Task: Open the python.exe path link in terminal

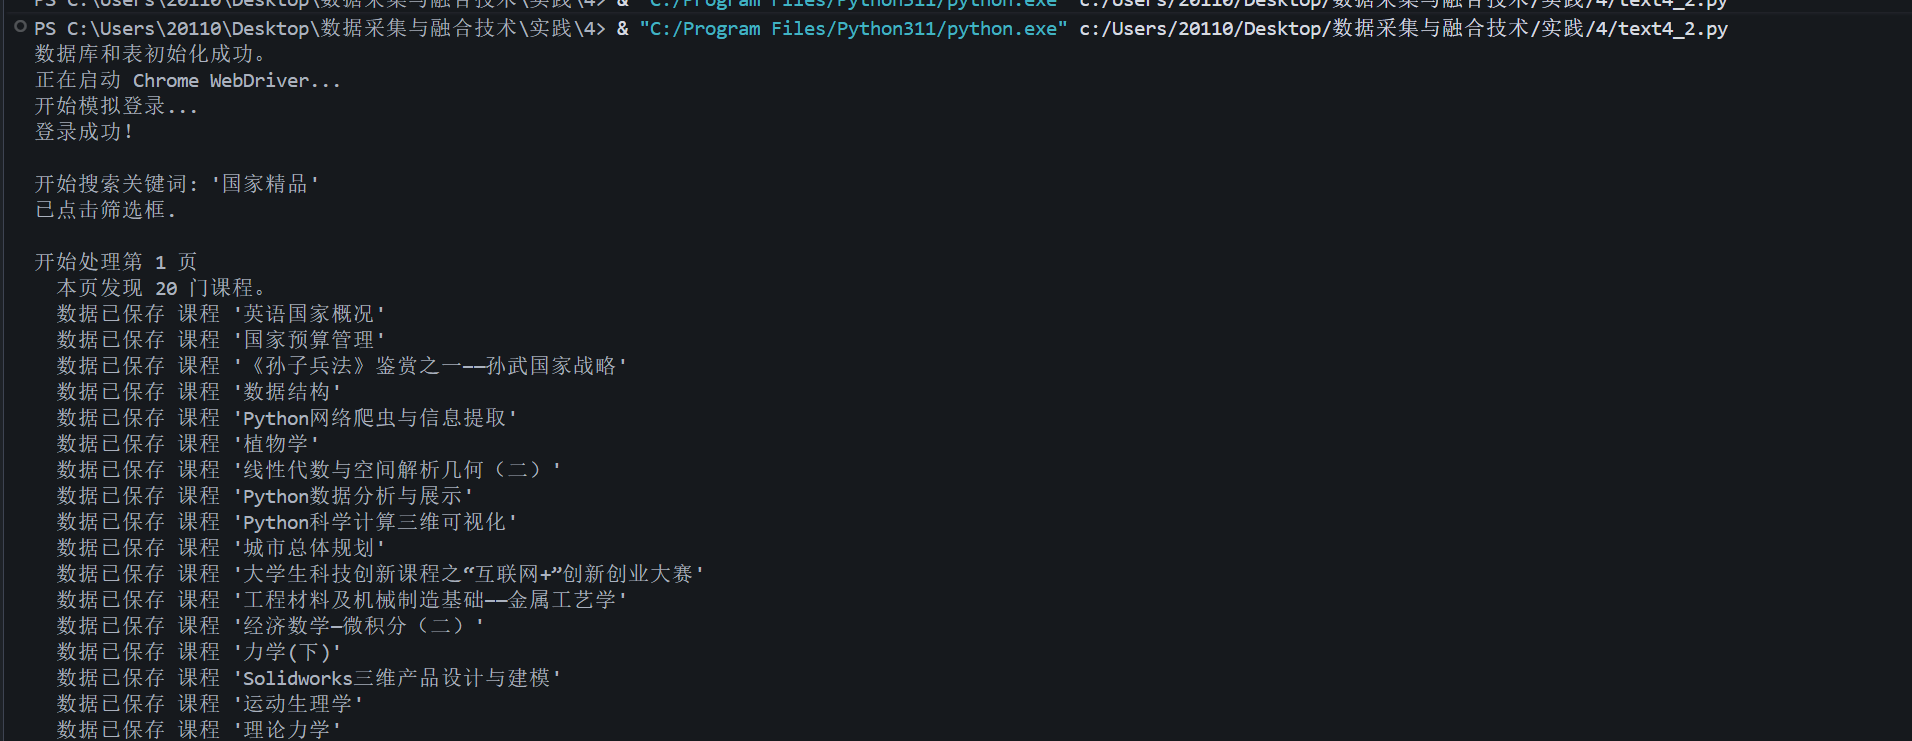Action: [853, 29]
